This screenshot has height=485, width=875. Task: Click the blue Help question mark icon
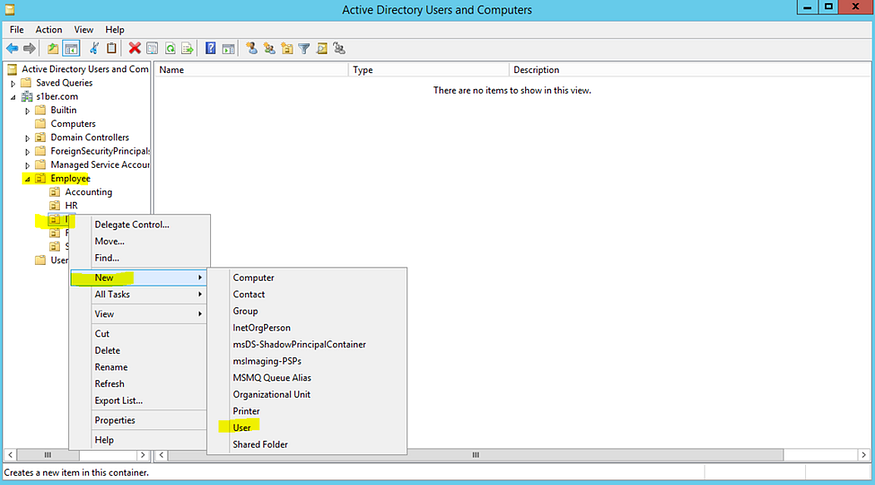(x=210, y=49)
